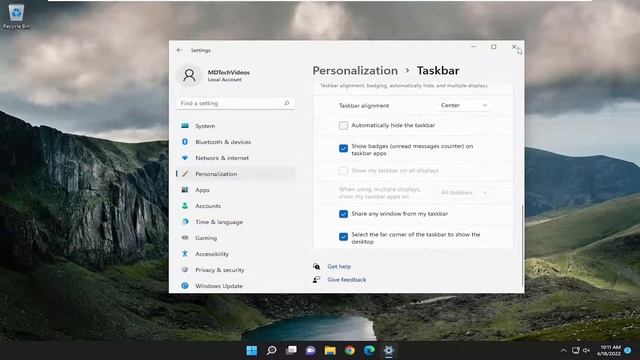
Task: Click the Personalization brush icon
Action: (x=185, y=174)
